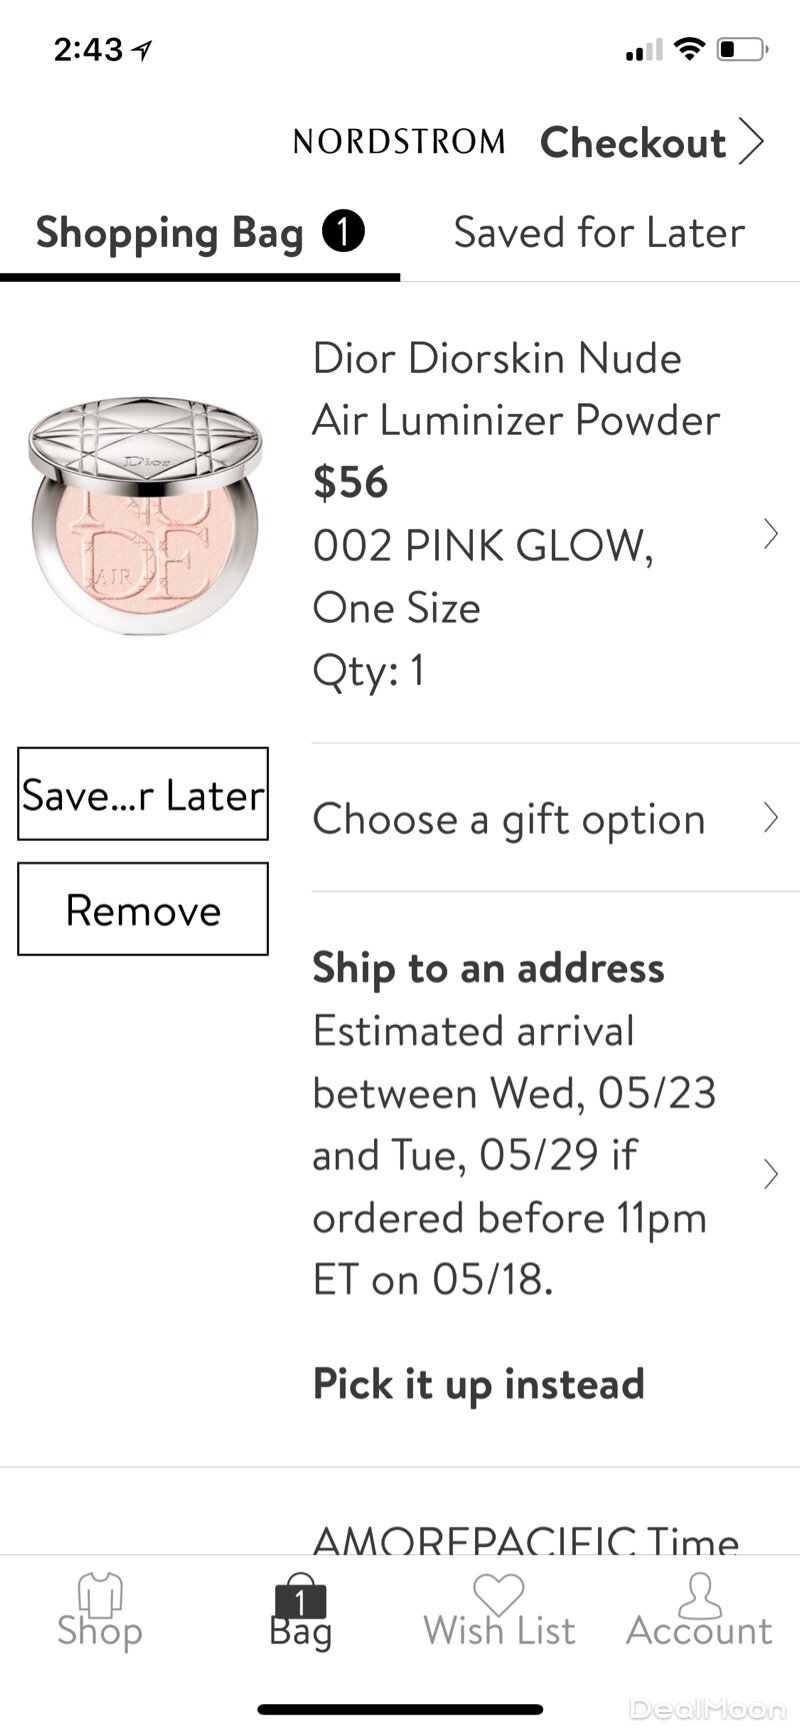The width and height of the screenshot is (800, 1733).
Task: Switch to Saved for Later tab
Action: tap(599, 233)
